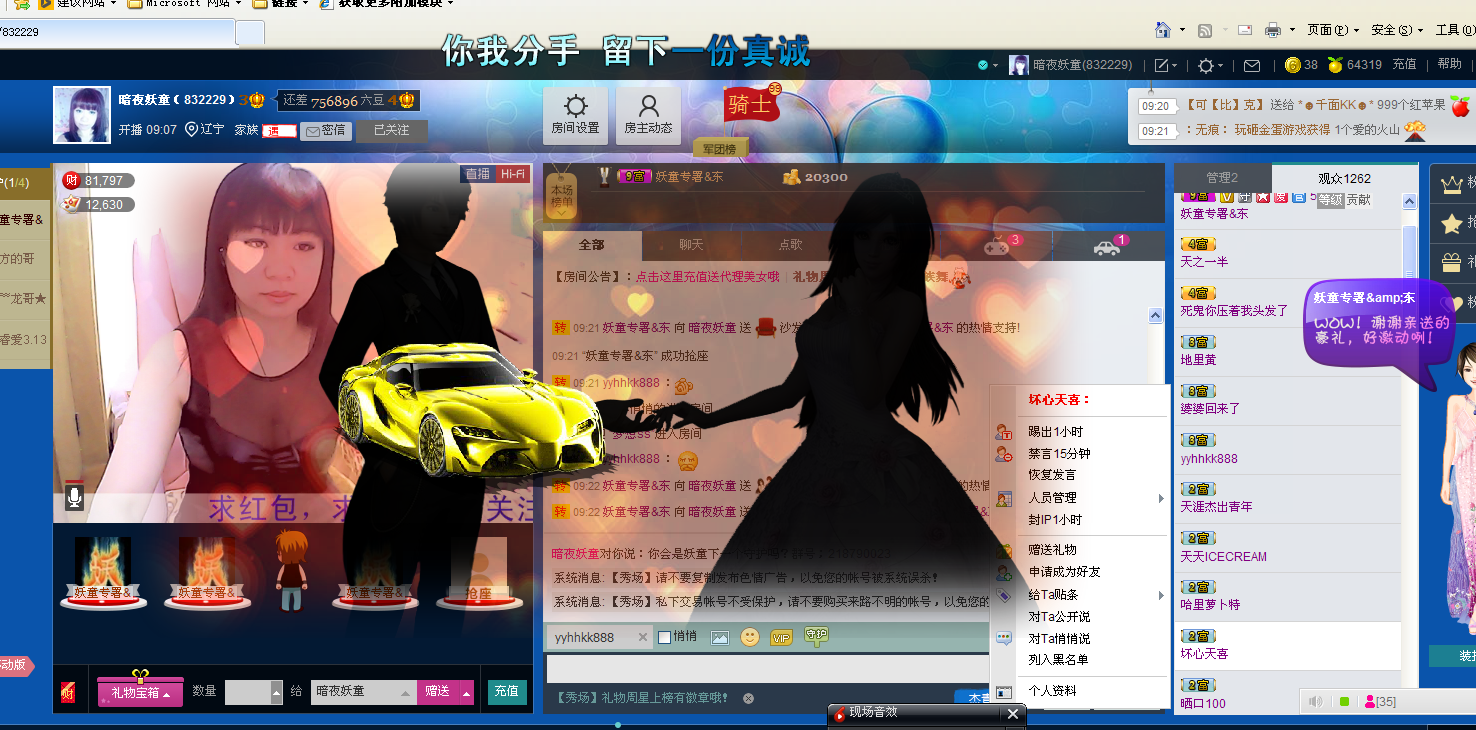Open 帮助 help link
Screen dimensions: 1476x730
1449,64
